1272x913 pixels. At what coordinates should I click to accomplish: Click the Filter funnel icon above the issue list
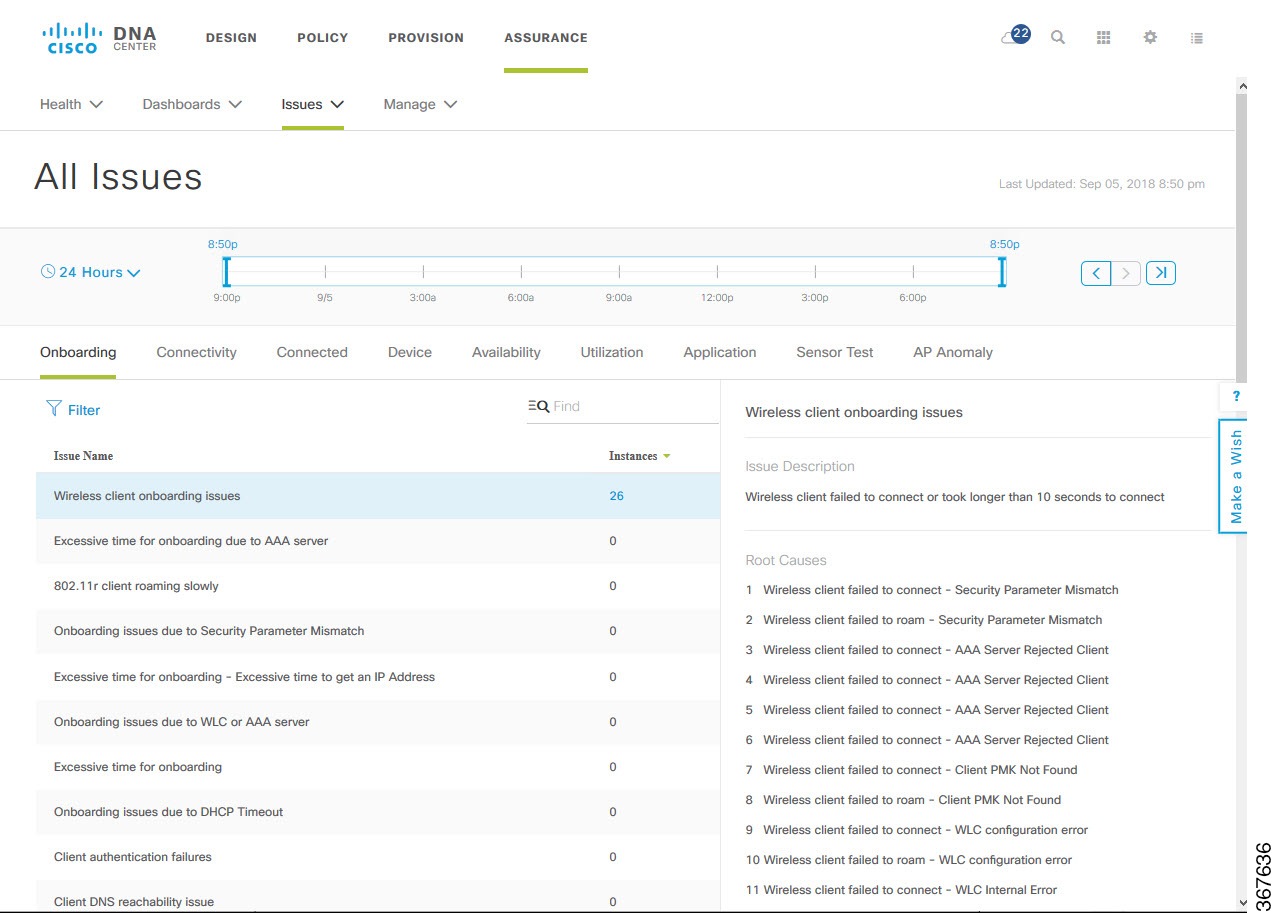point(54,409)
